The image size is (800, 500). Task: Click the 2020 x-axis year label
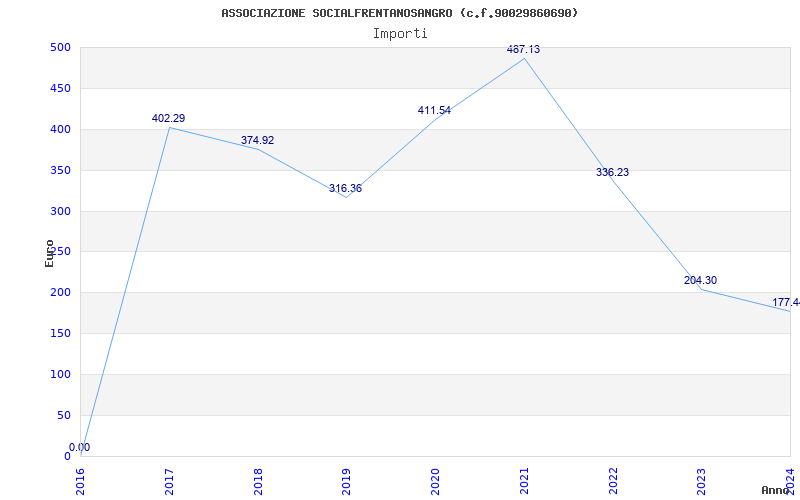coord(435,481)
